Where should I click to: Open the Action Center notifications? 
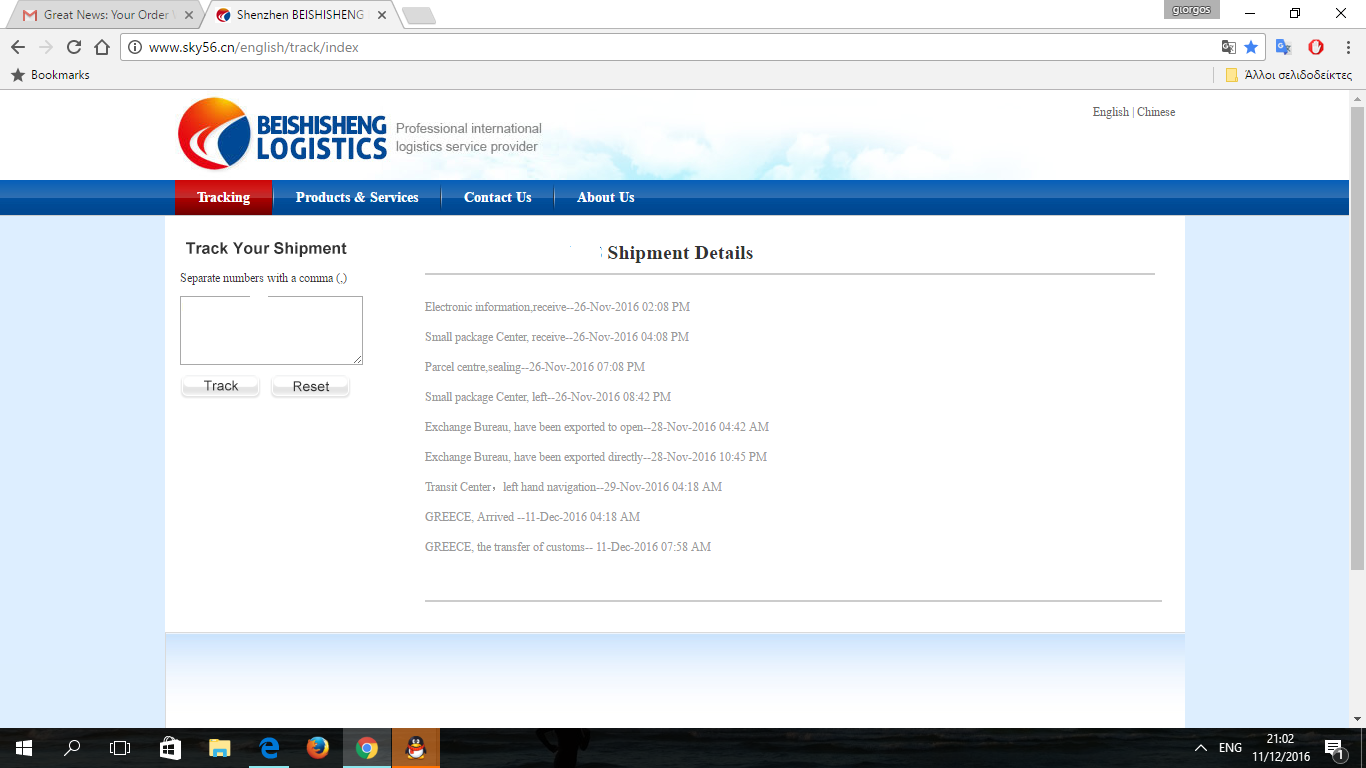[x=1334, y=748]
